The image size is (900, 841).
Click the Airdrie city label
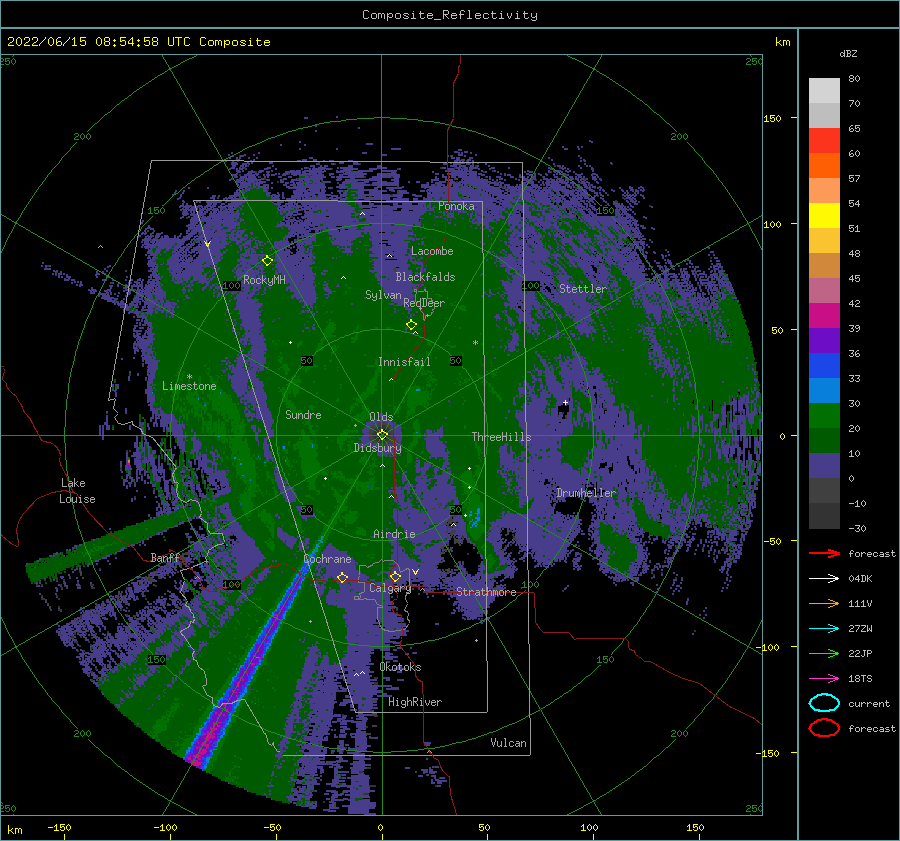coord(394,534)
